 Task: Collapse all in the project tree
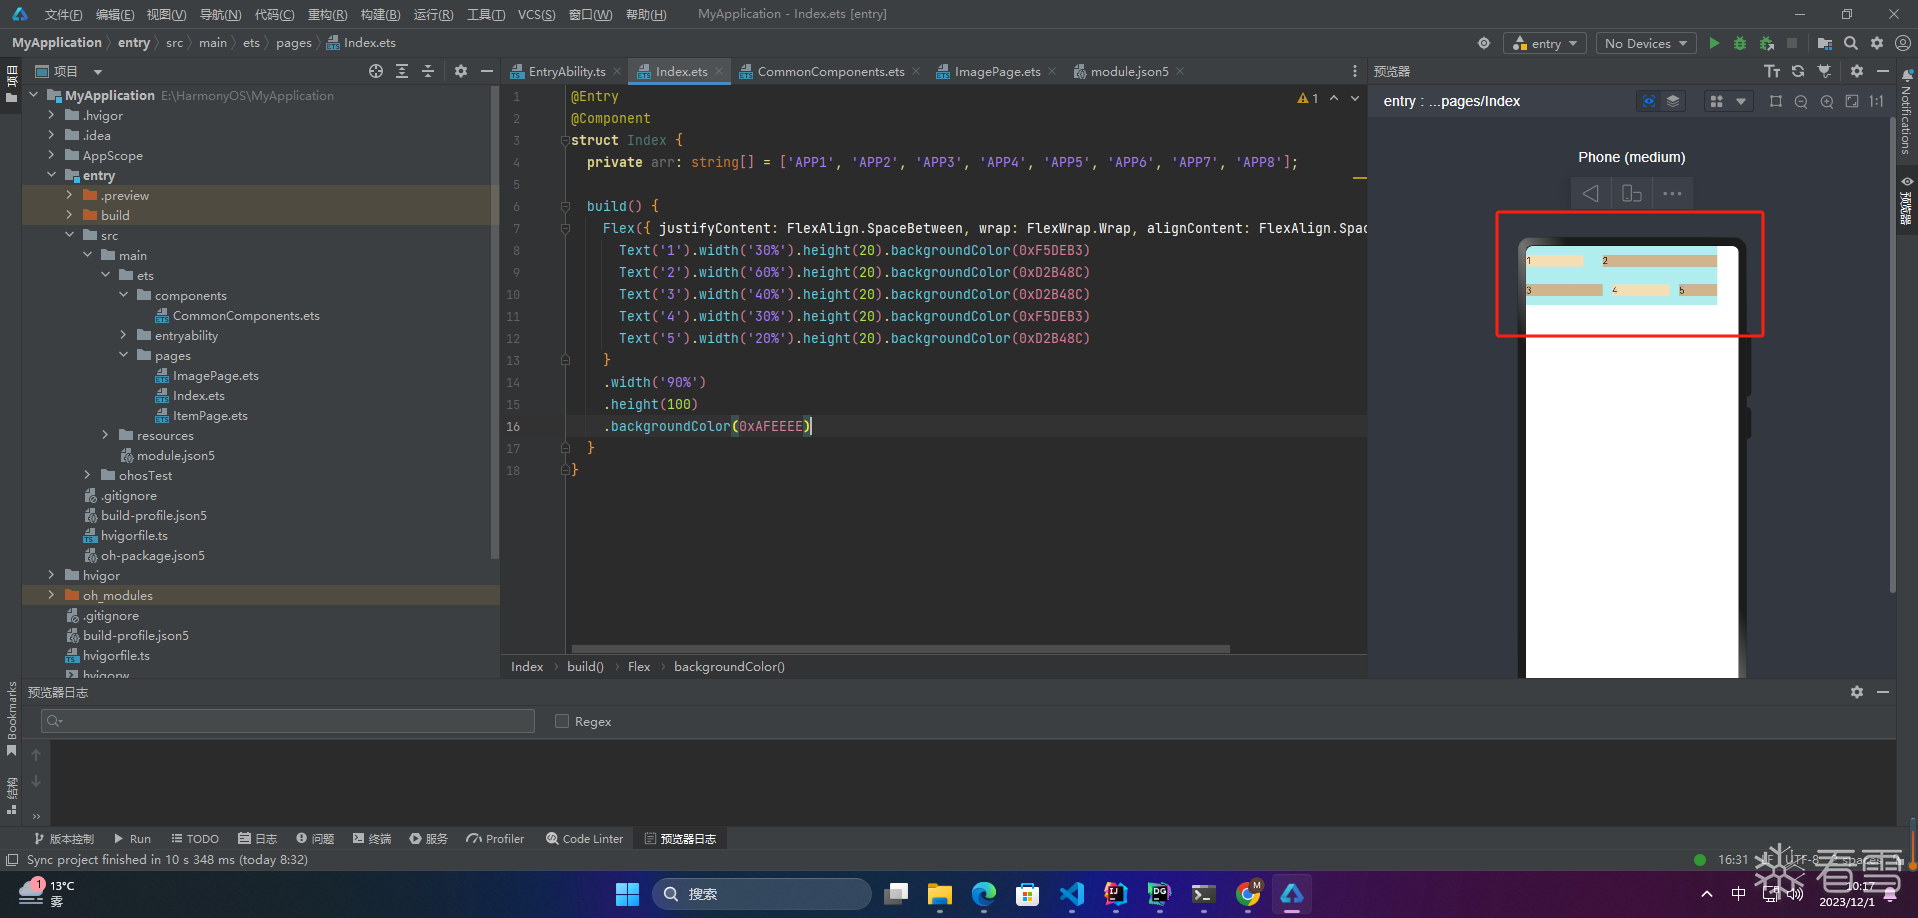click(428, 71)
